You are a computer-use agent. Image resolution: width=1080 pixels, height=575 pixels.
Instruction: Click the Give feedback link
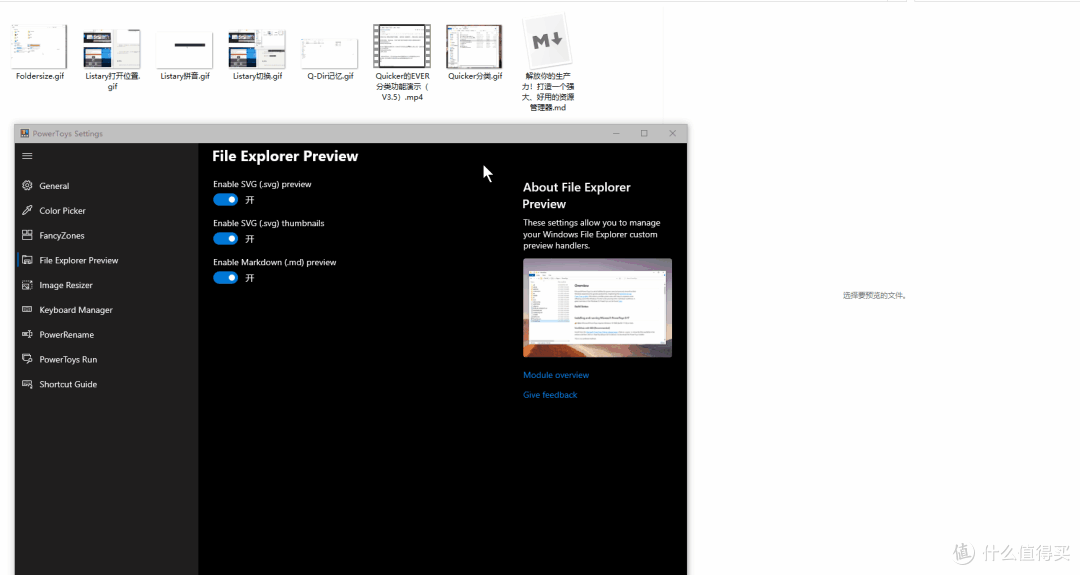click(x=550, y=395)
